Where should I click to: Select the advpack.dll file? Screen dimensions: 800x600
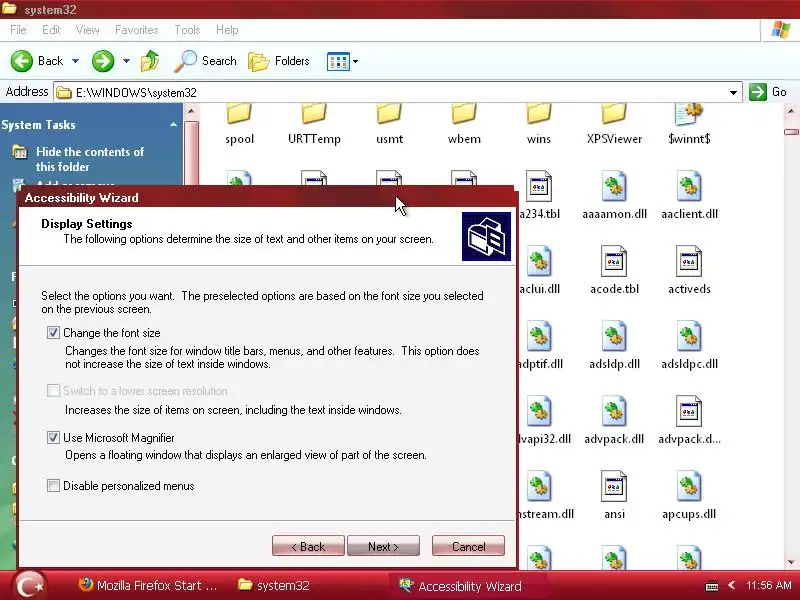(x=614, y=420)
